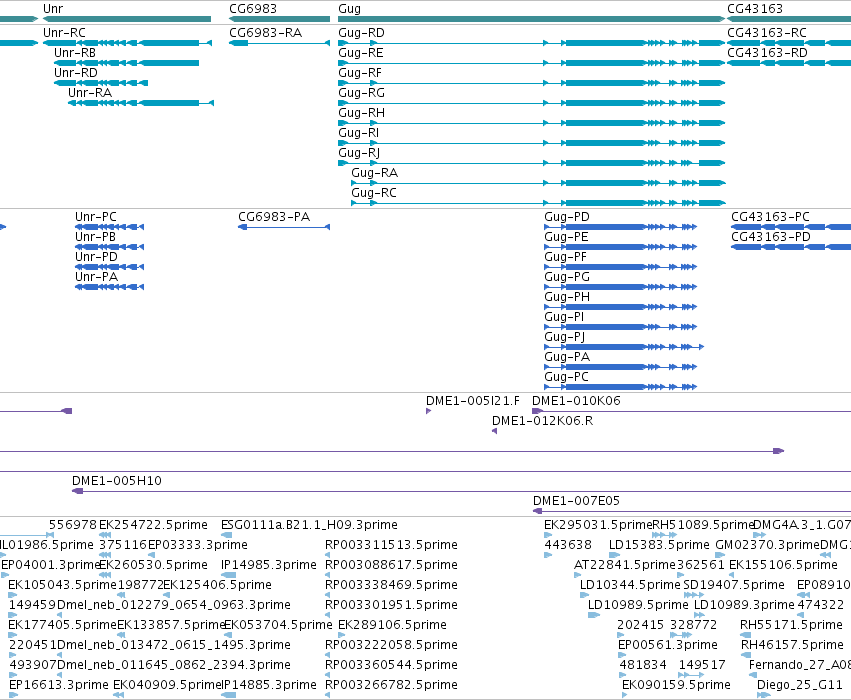Select the Unr-PC protein label
This screenshot has height=700, width=851.
click(x=96, y=217)
